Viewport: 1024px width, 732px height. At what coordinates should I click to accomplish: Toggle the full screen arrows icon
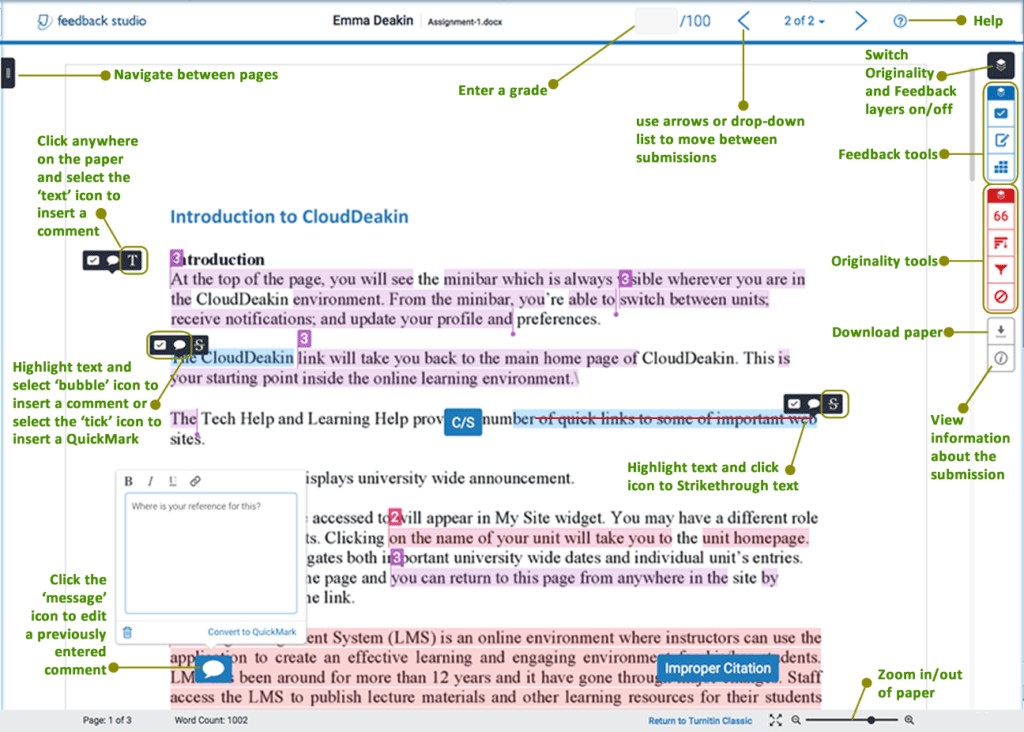(x=775, y=720)
